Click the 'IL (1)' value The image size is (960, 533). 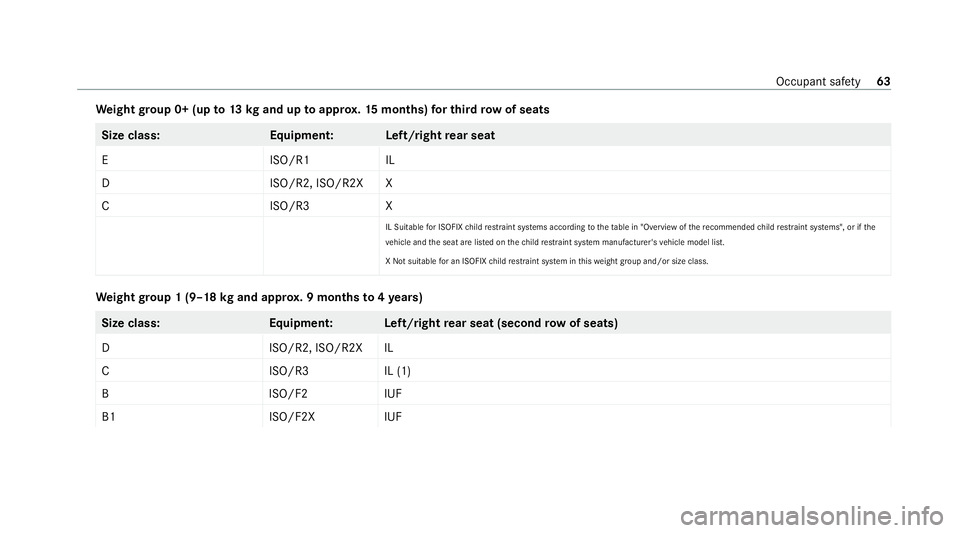(x=397, y=371)
